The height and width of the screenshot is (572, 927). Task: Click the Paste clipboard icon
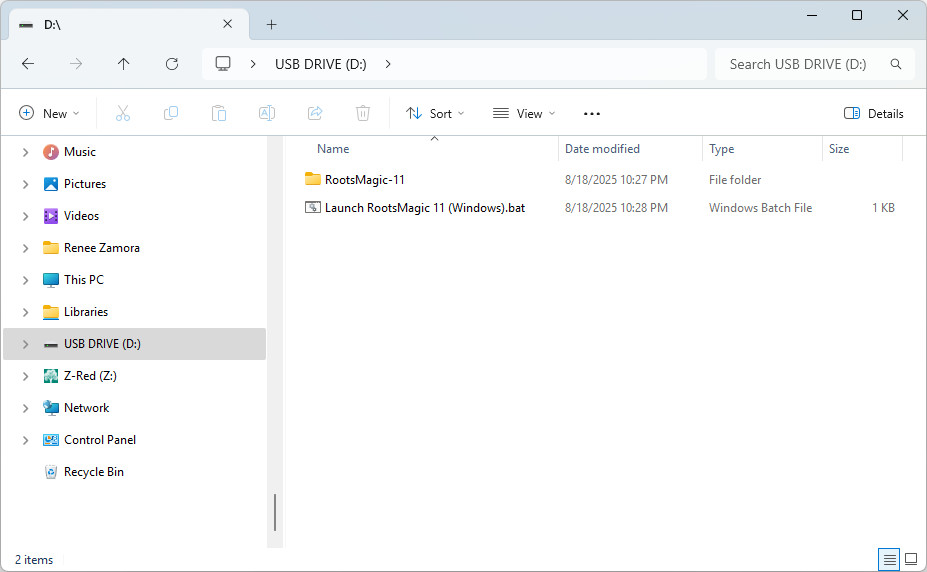pos(219,113)
